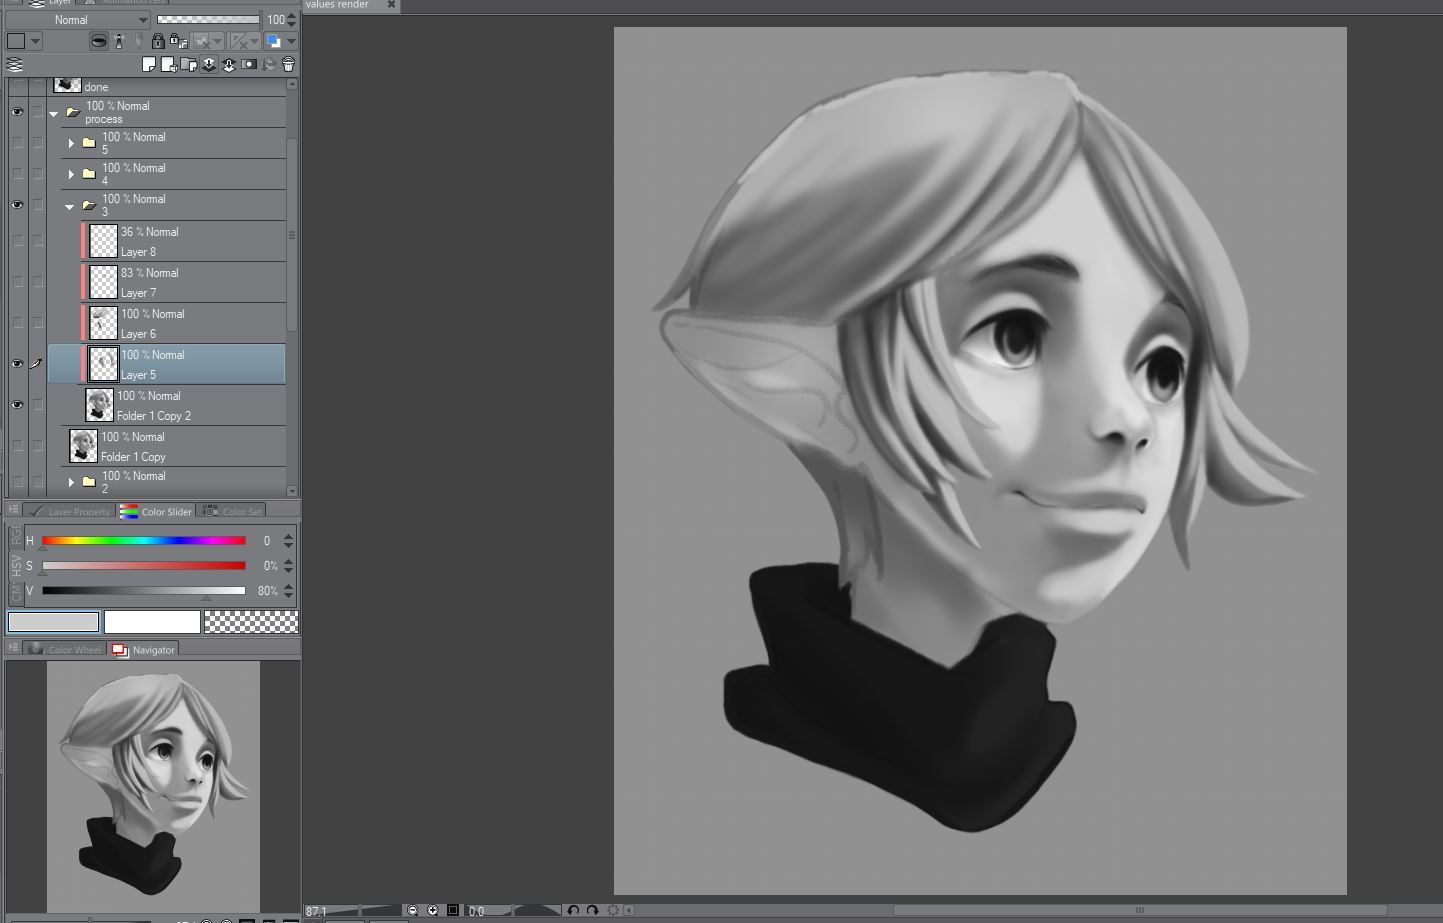The image size is (1443, 923).
Task: Toggle clip to layer below icon
Action: [x=100, y=41]
